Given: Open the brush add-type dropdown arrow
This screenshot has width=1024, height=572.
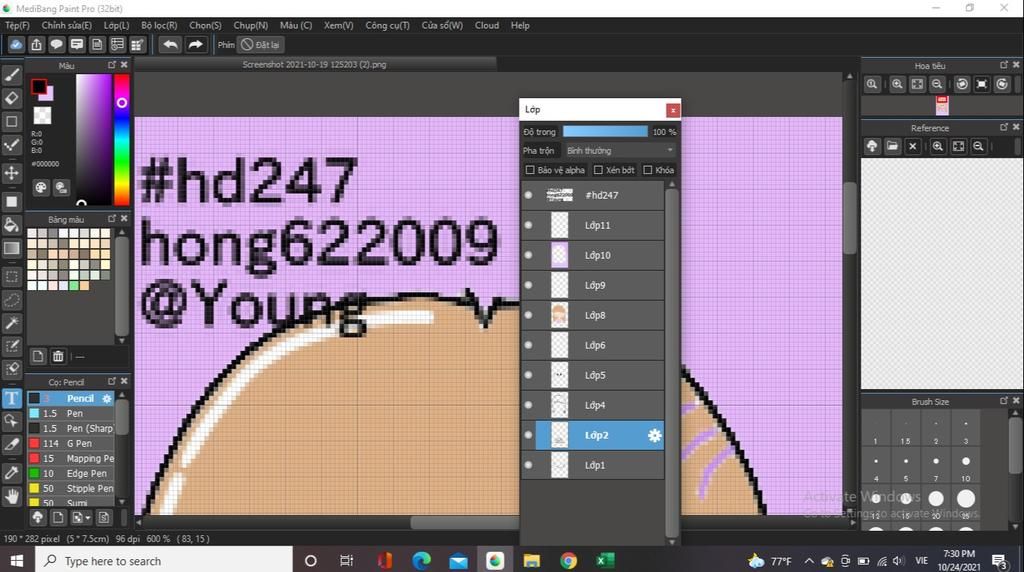Looking at the screenshot, I should click(x=88, y=518).
